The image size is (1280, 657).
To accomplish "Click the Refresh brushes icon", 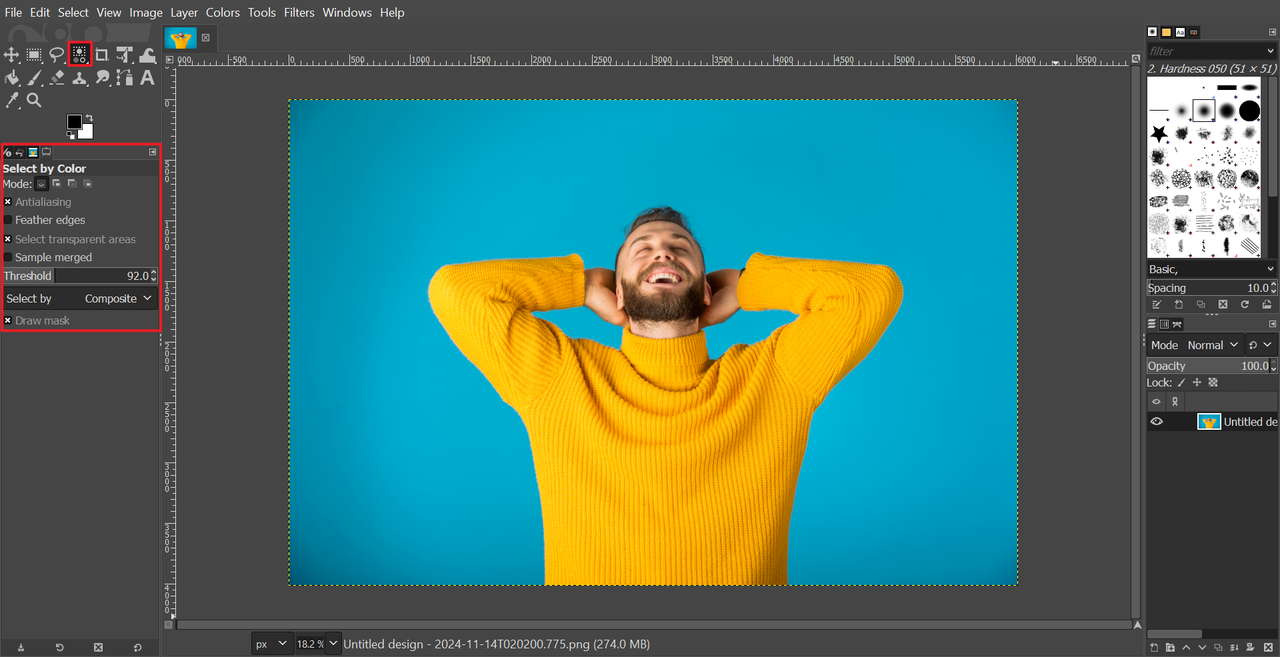I will pyautogui.click(x=1245, y=304).
